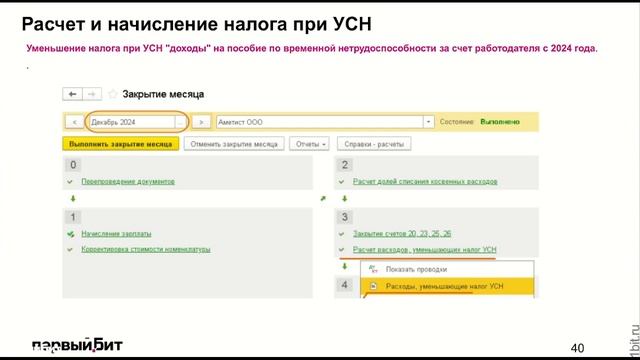Screen dimensions: 640x360
Task: Select Расходы, уменьшающие налог УСН menu item
Action: point(447,286)
